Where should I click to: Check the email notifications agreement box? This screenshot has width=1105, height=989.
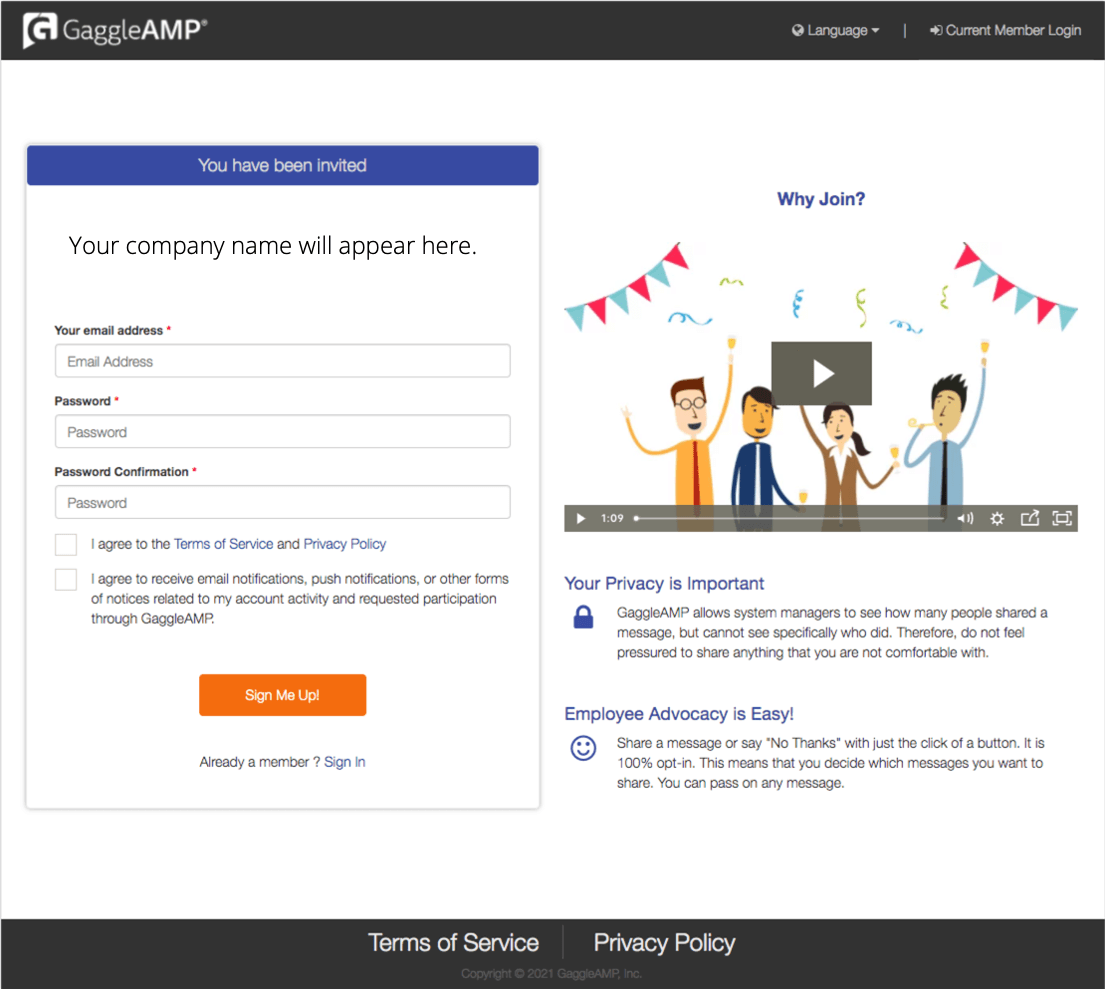click(x=66, y=579)
